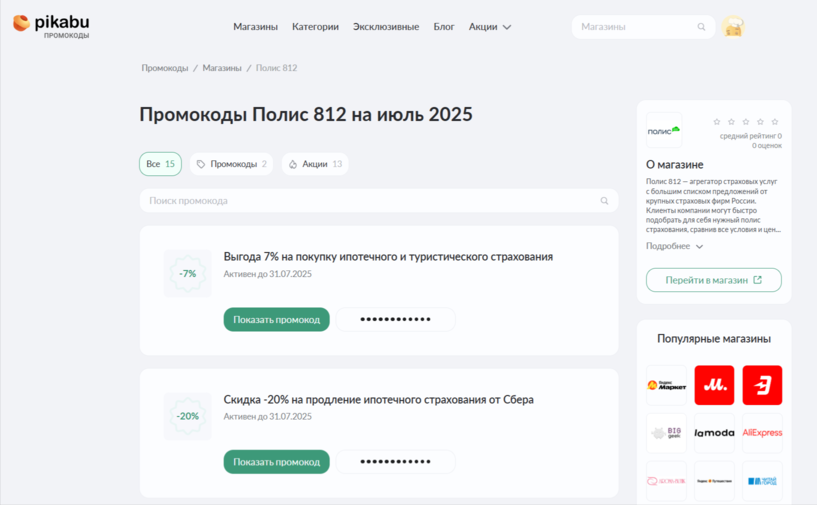Rate the store with the fifth star
The height and width of the screenshot is (505, 817).
click(x=775, y=122)
